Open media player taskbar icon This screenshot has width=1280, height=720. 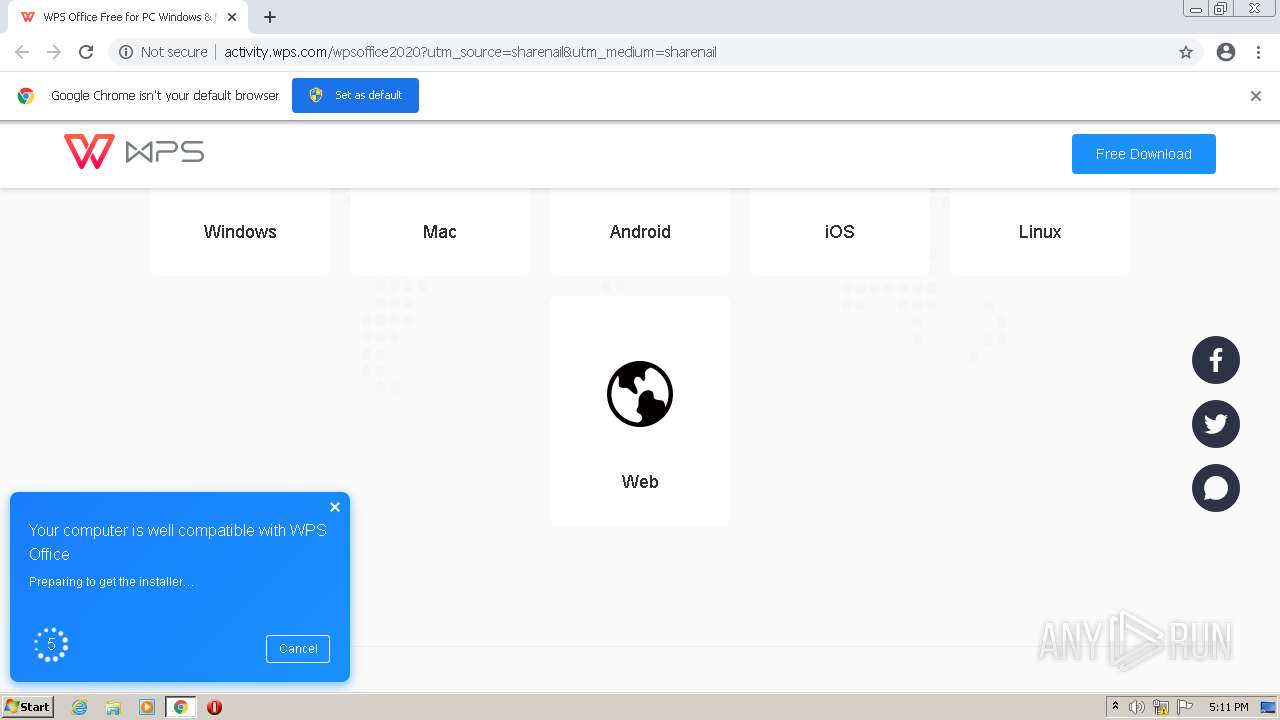[147, 707]
